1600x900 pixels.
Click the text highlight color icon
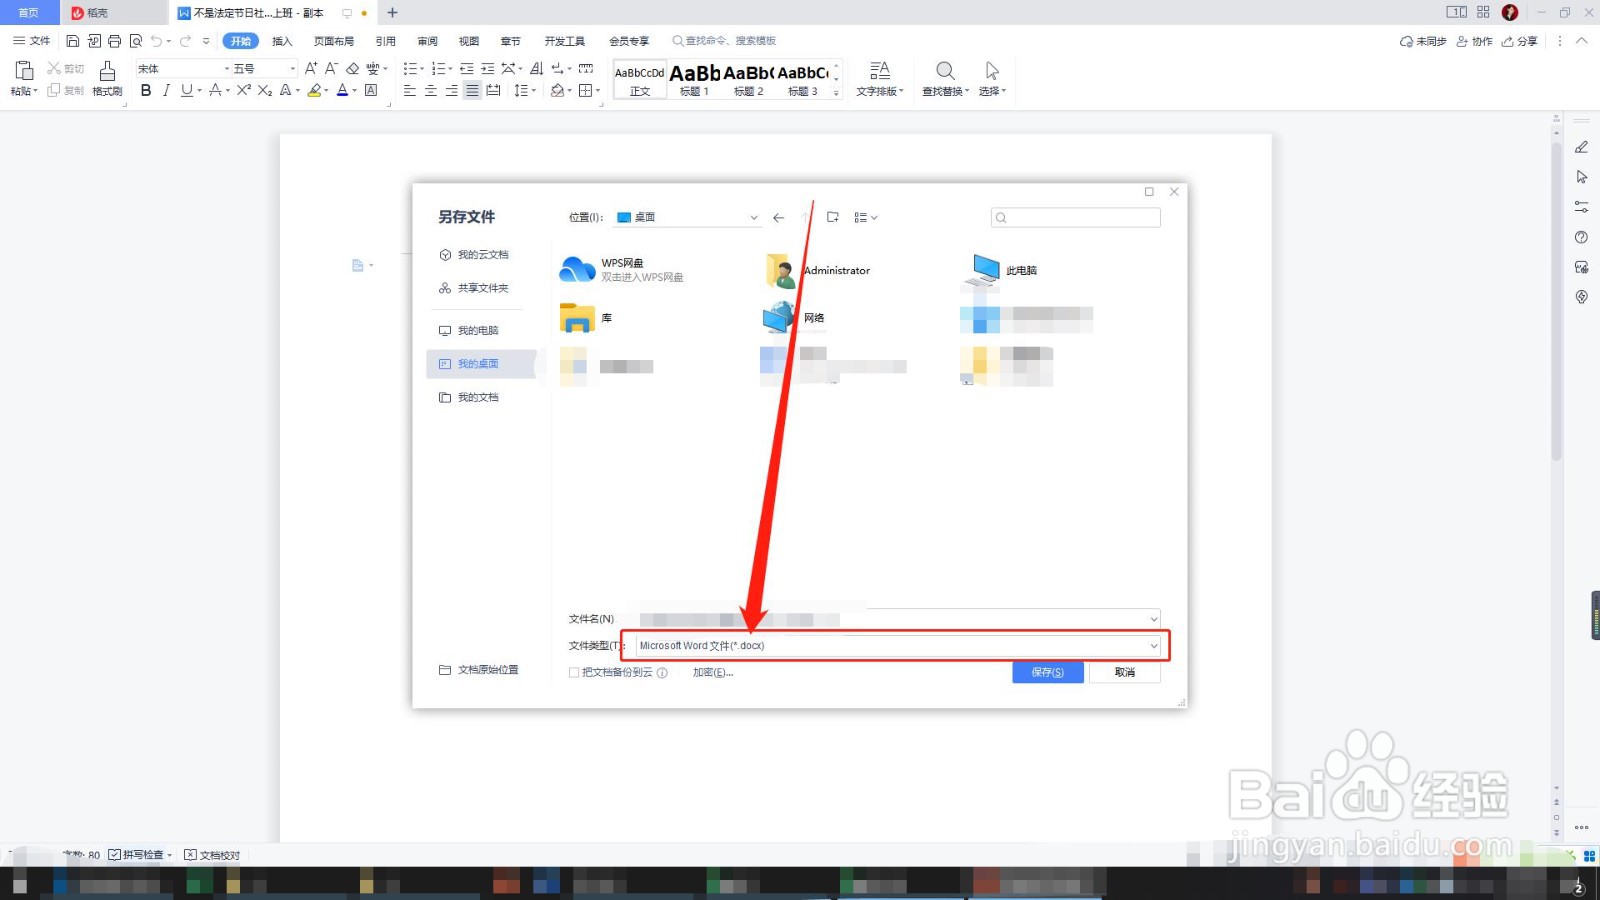[x=314, y=90]
